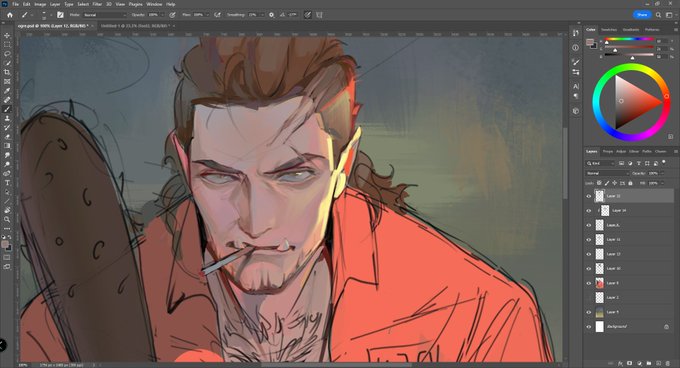
Task: Open smoothing options gear icon
Action: pyautogui.click(x=271, y=15)
